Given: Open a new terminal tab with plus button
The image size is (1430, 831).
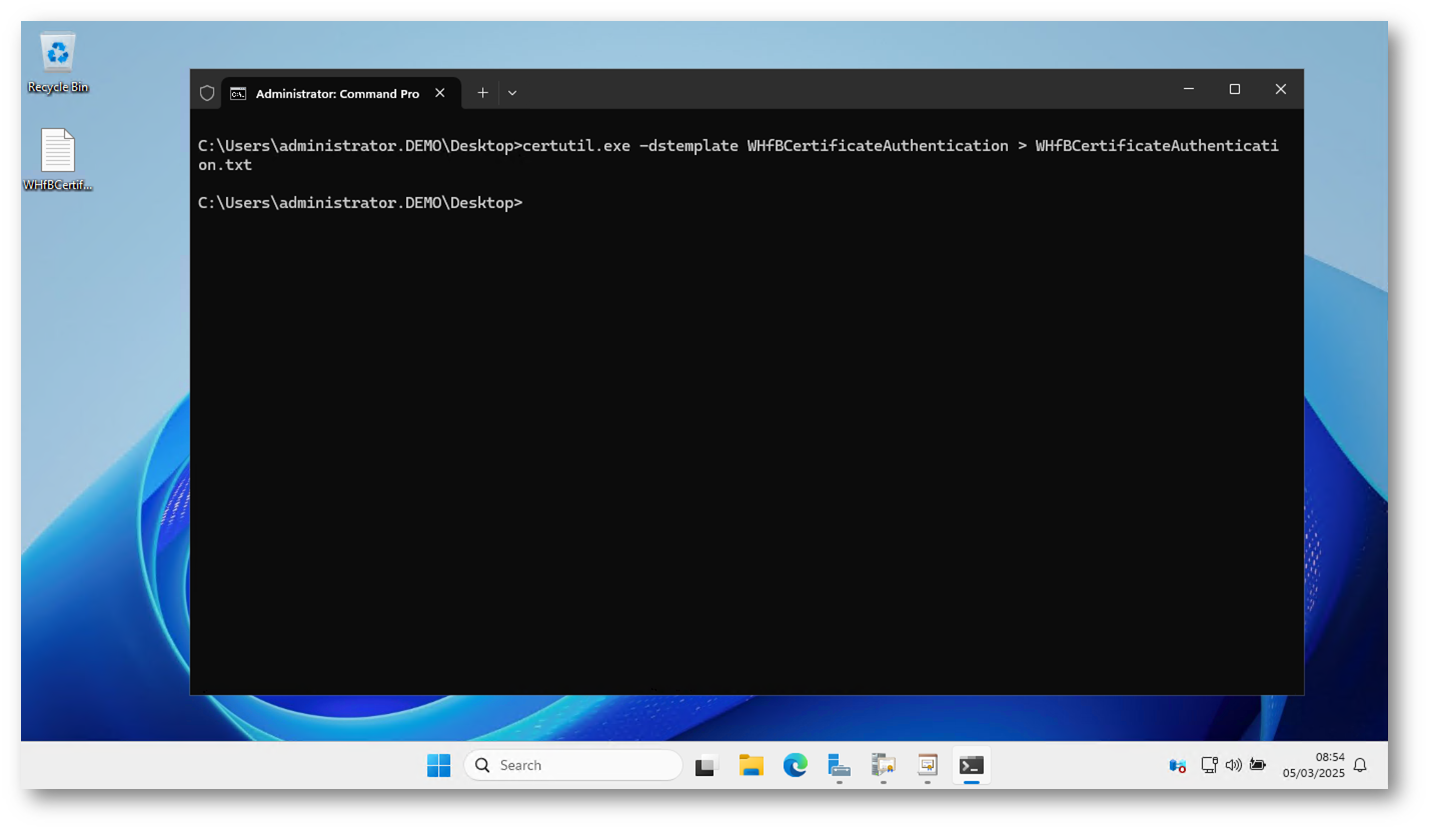Looking at the screenshot, I should coord(482,93).
